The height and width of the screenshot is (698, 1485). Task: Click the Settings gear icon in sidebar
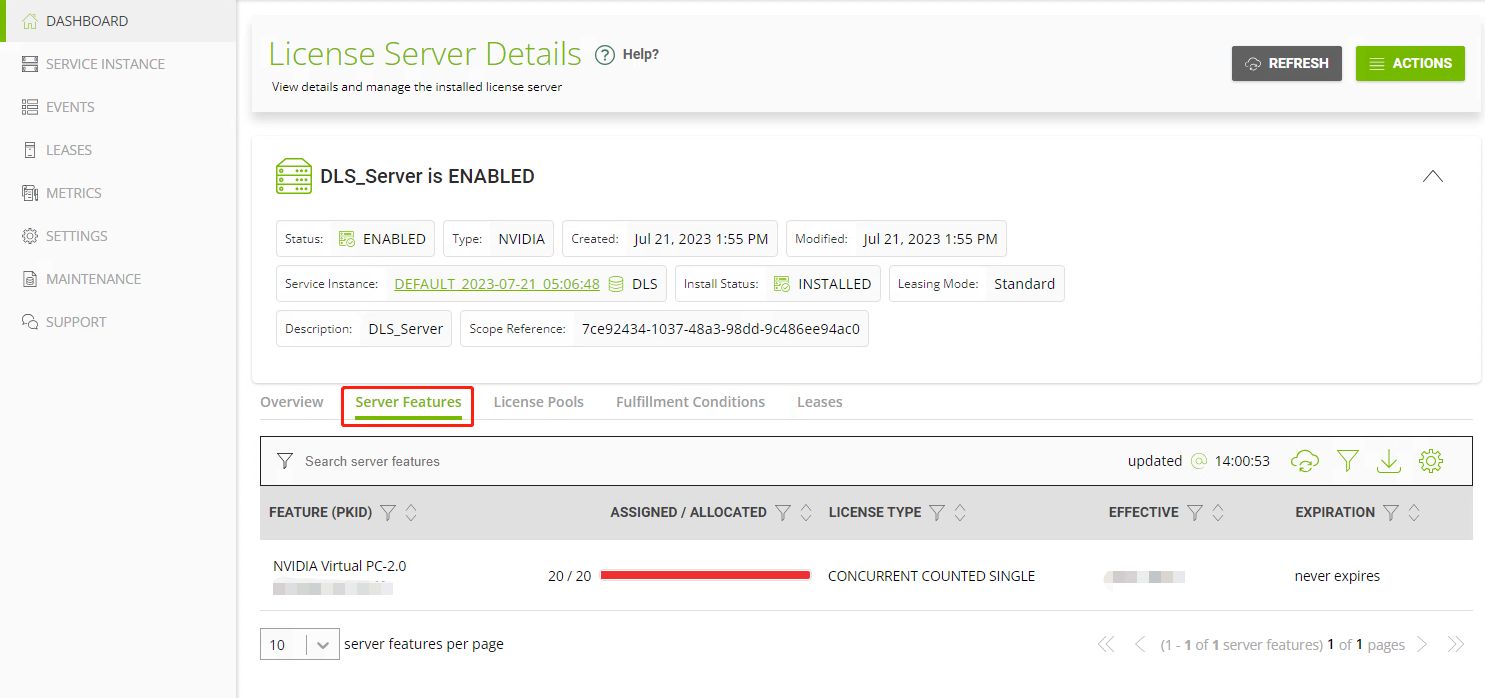[x=29, y=236]
